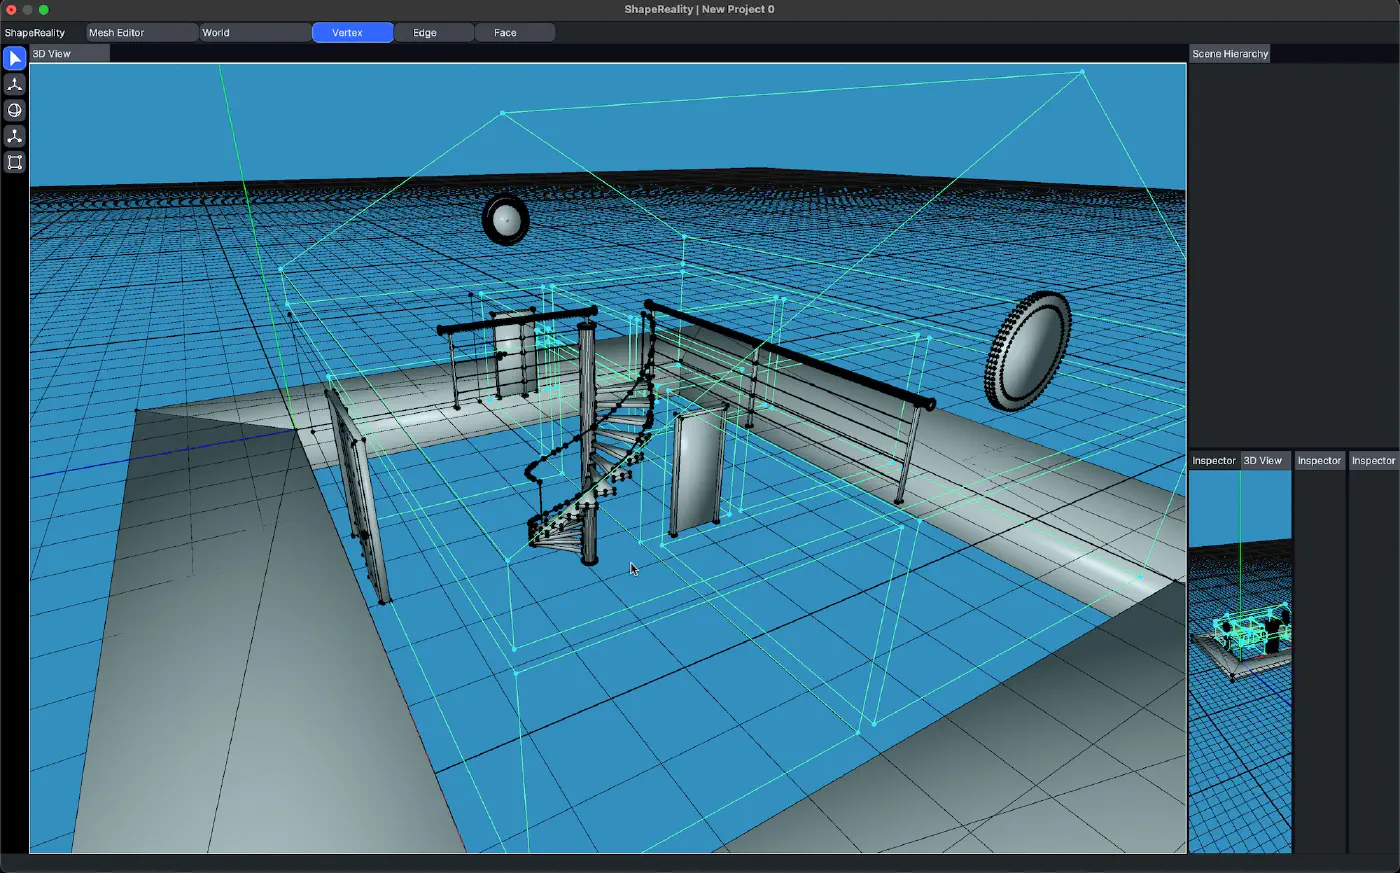Pick the scale tool with three nodes
This screenshot has height=873, width=1400.
(x=15, y=136)
